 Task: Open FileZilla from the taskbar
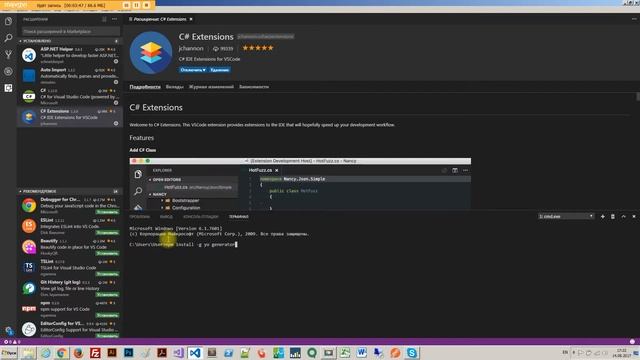click(95, 353)
